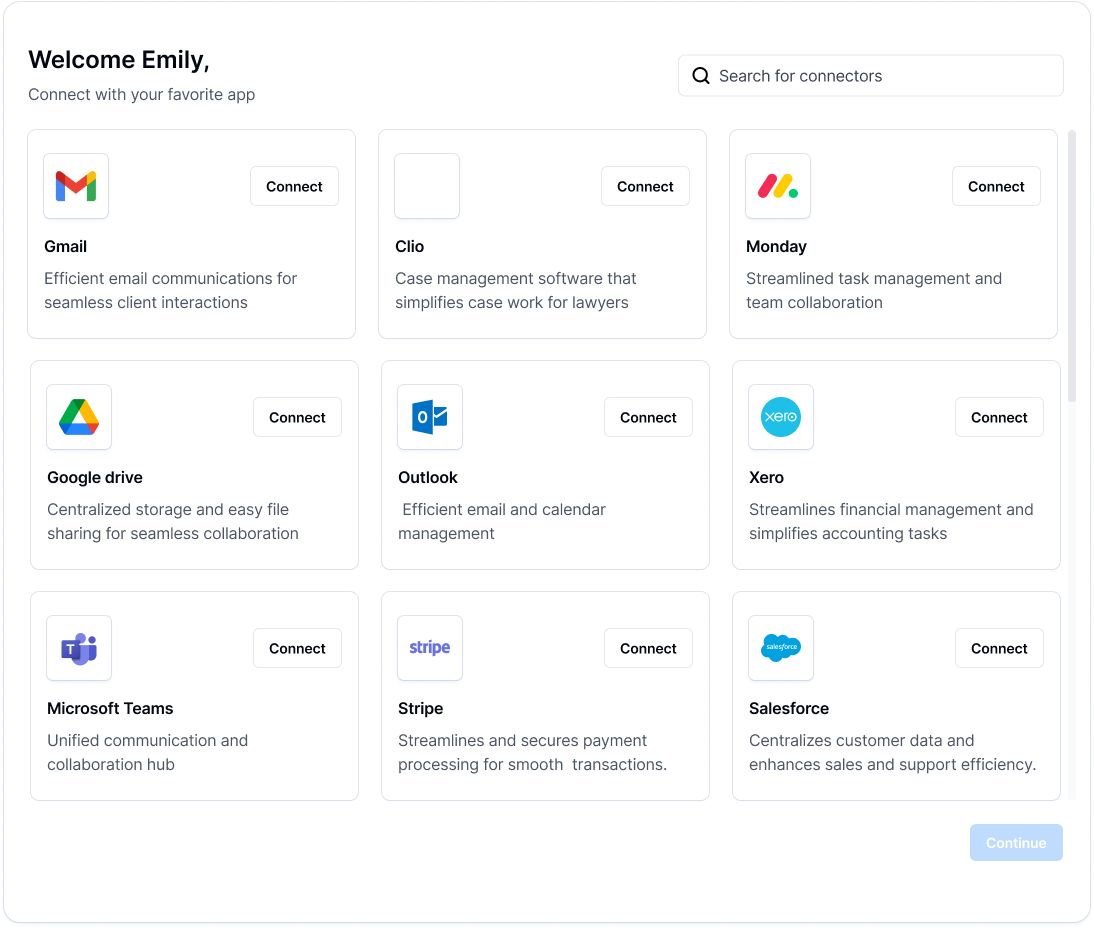Click the magnifier icon in search box

(701, 75)
